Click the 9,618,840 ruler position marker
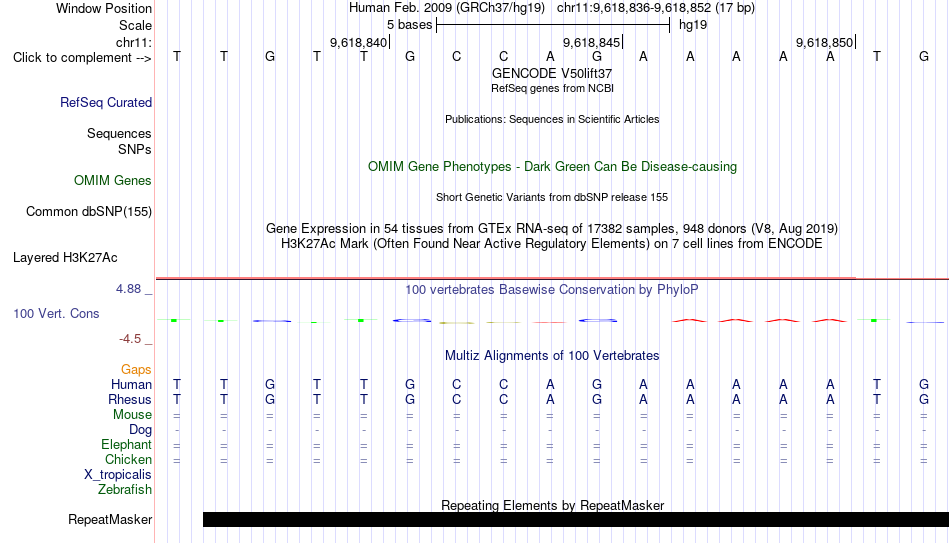The height and width of the screenshot is (543, 950). (358, 42)
